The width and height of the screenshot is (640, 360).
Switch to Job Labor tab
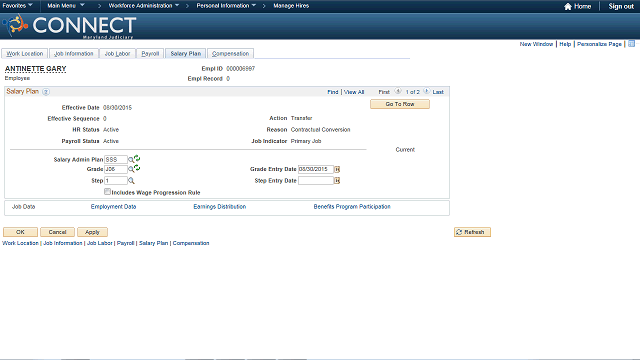coord(117,53)
